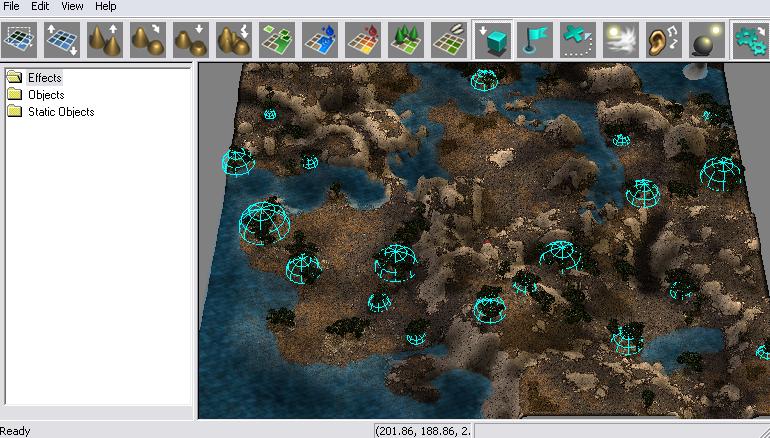
Task: Open the File menu
Action: click(11, 6)
